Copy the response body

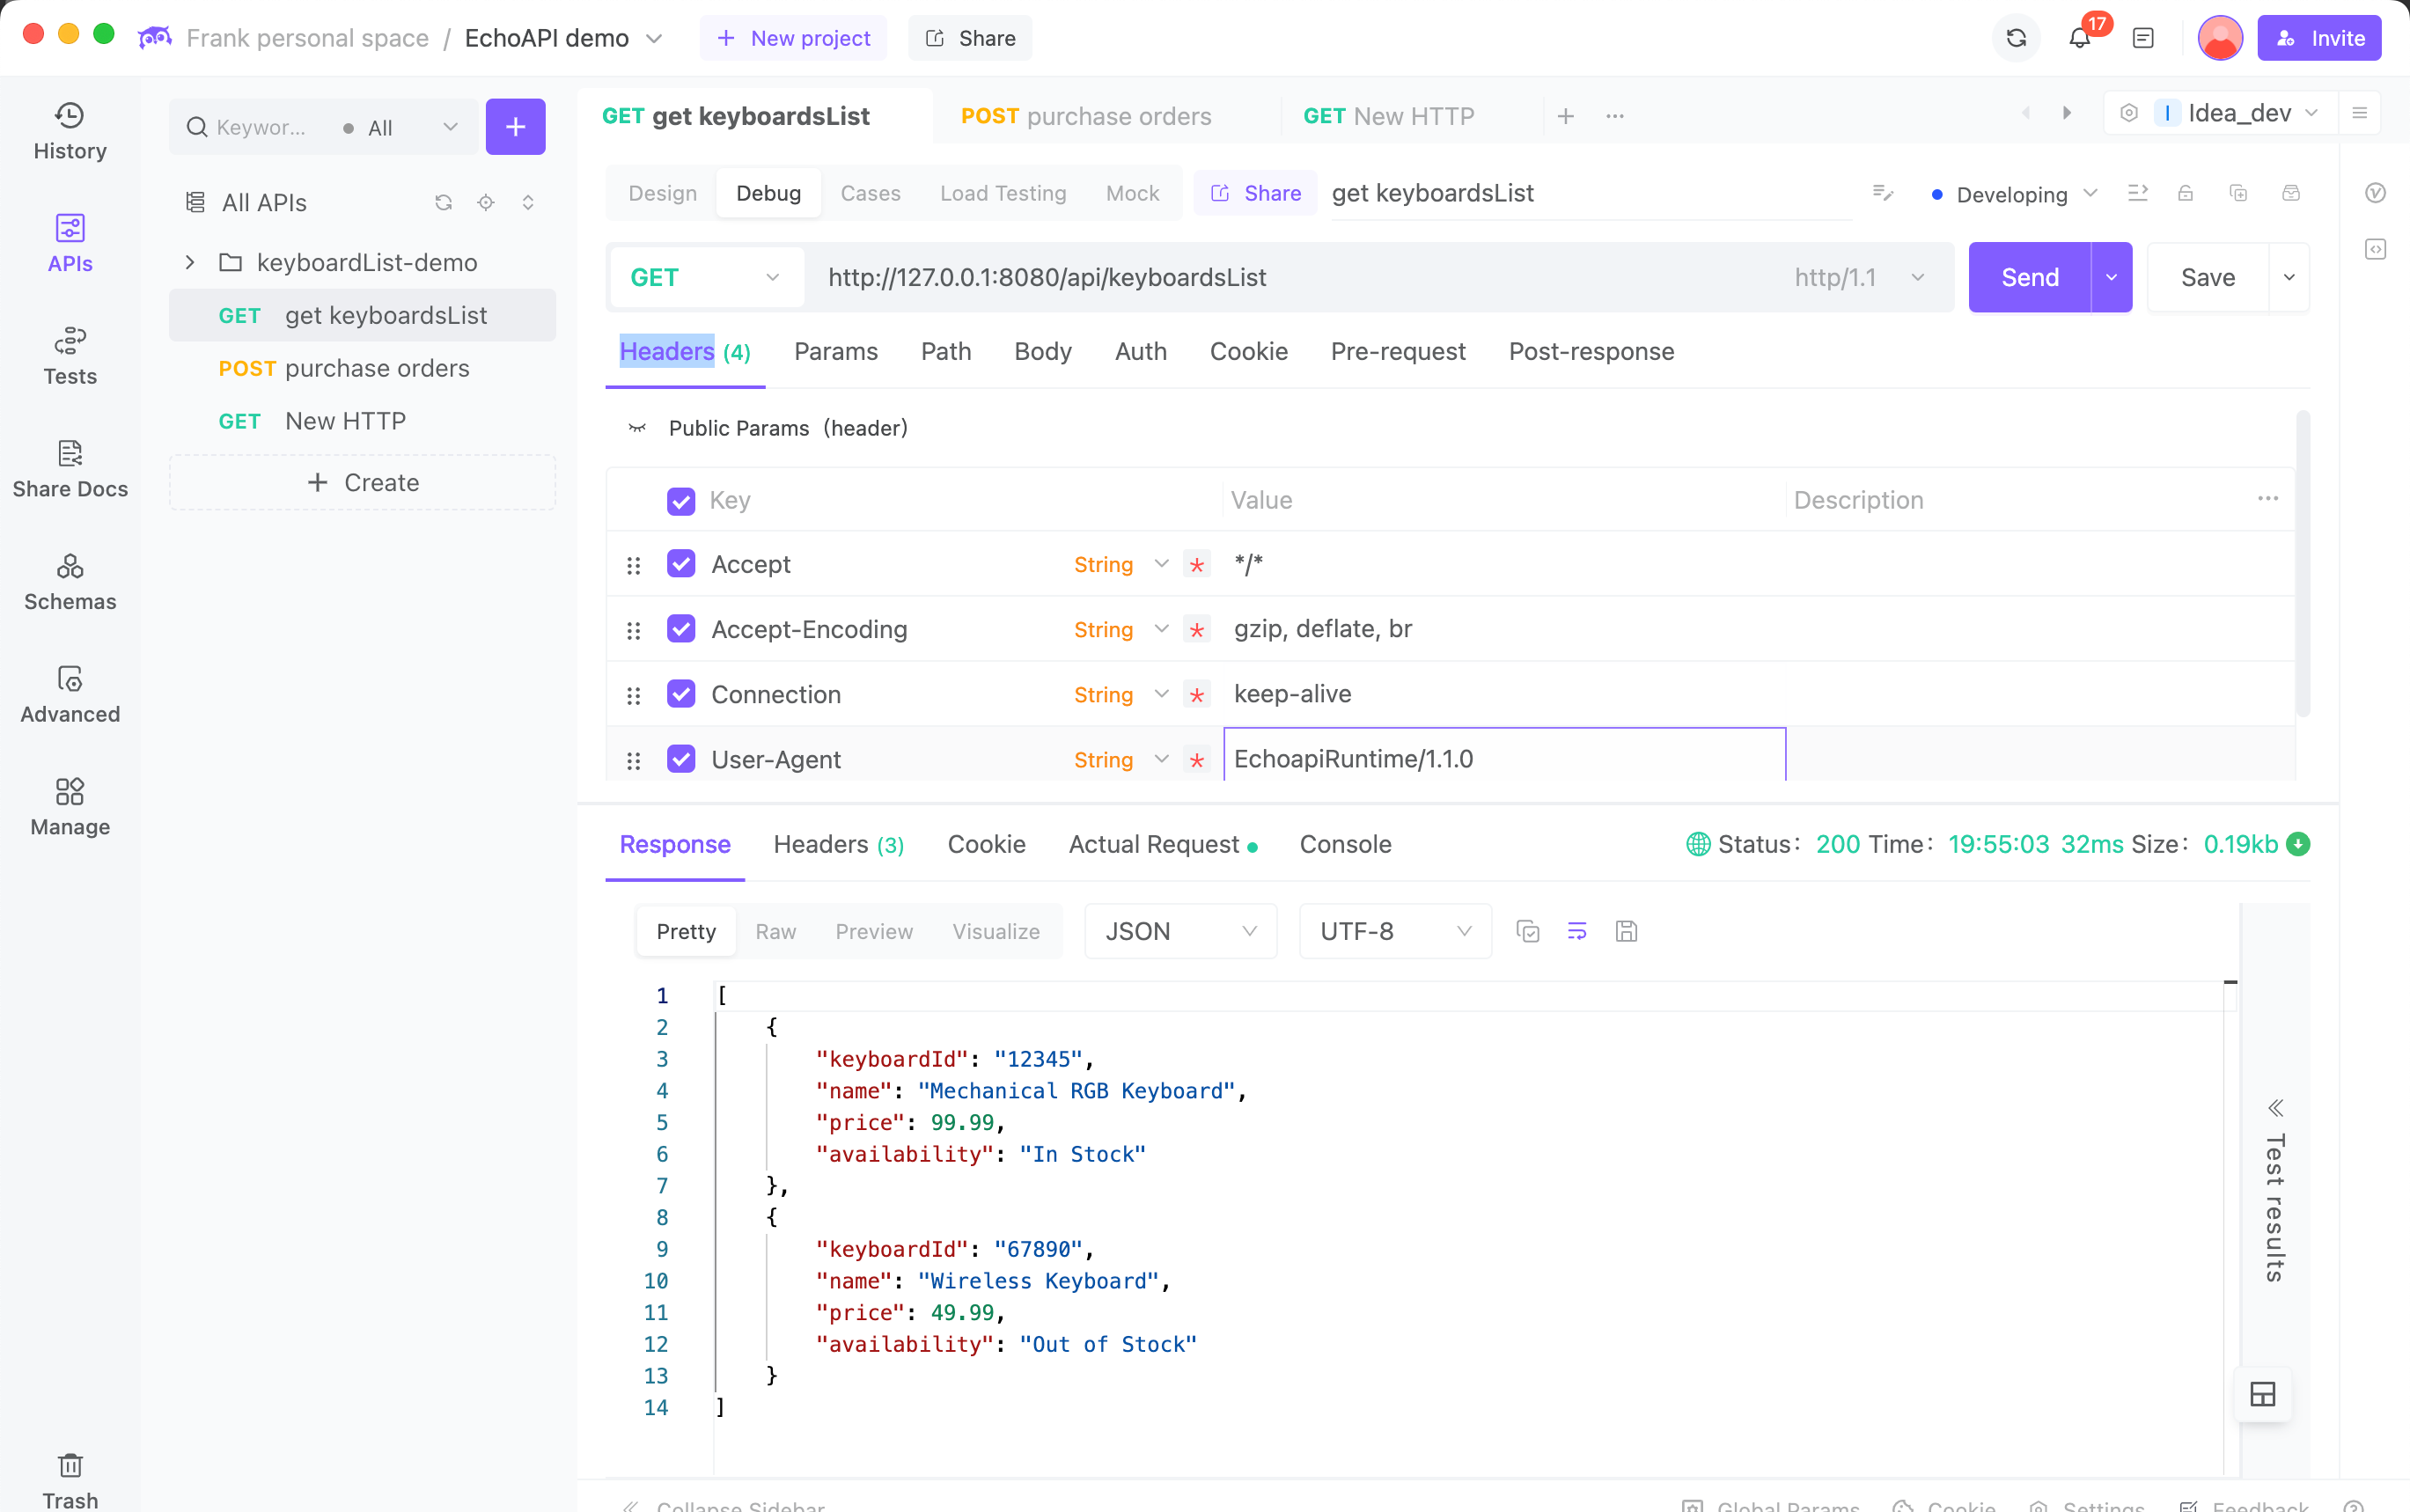click(1527, 931)
